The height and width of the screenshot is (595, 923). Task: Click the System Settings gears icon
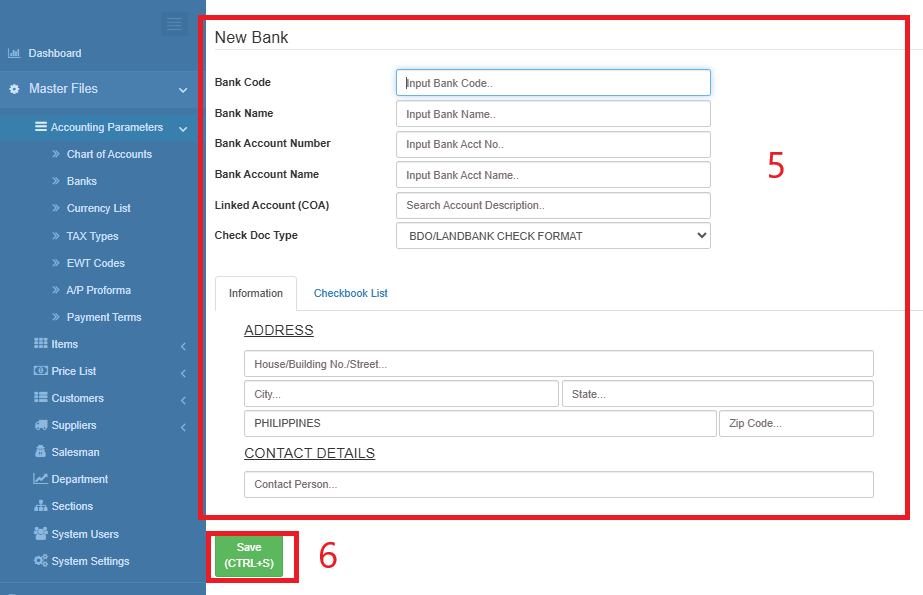(x=40, y=561)
